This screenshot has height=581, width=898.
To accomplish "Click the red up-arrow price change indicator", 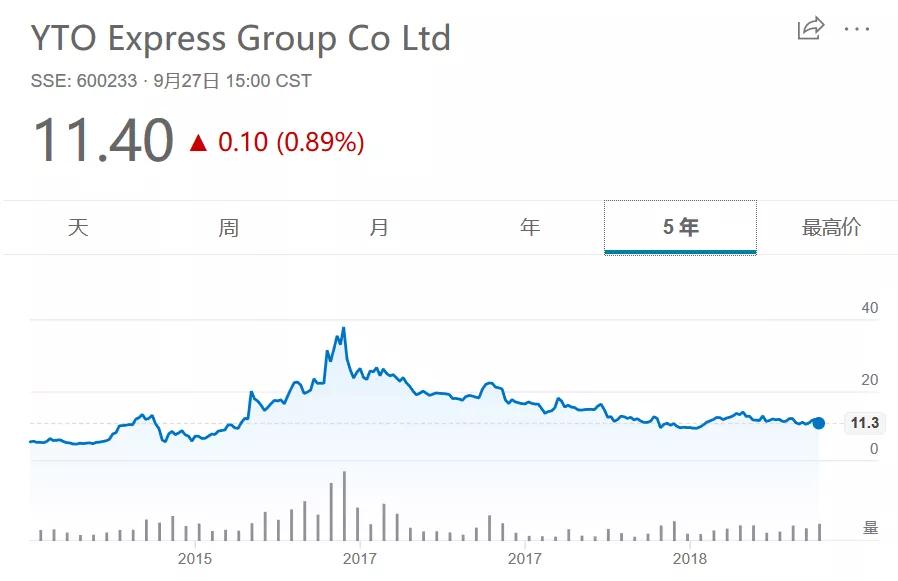I will (198, 143).
